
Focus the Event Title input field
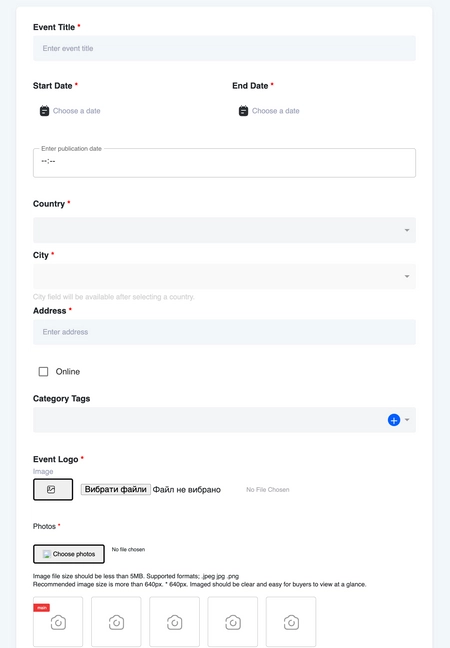click(224, 48)
